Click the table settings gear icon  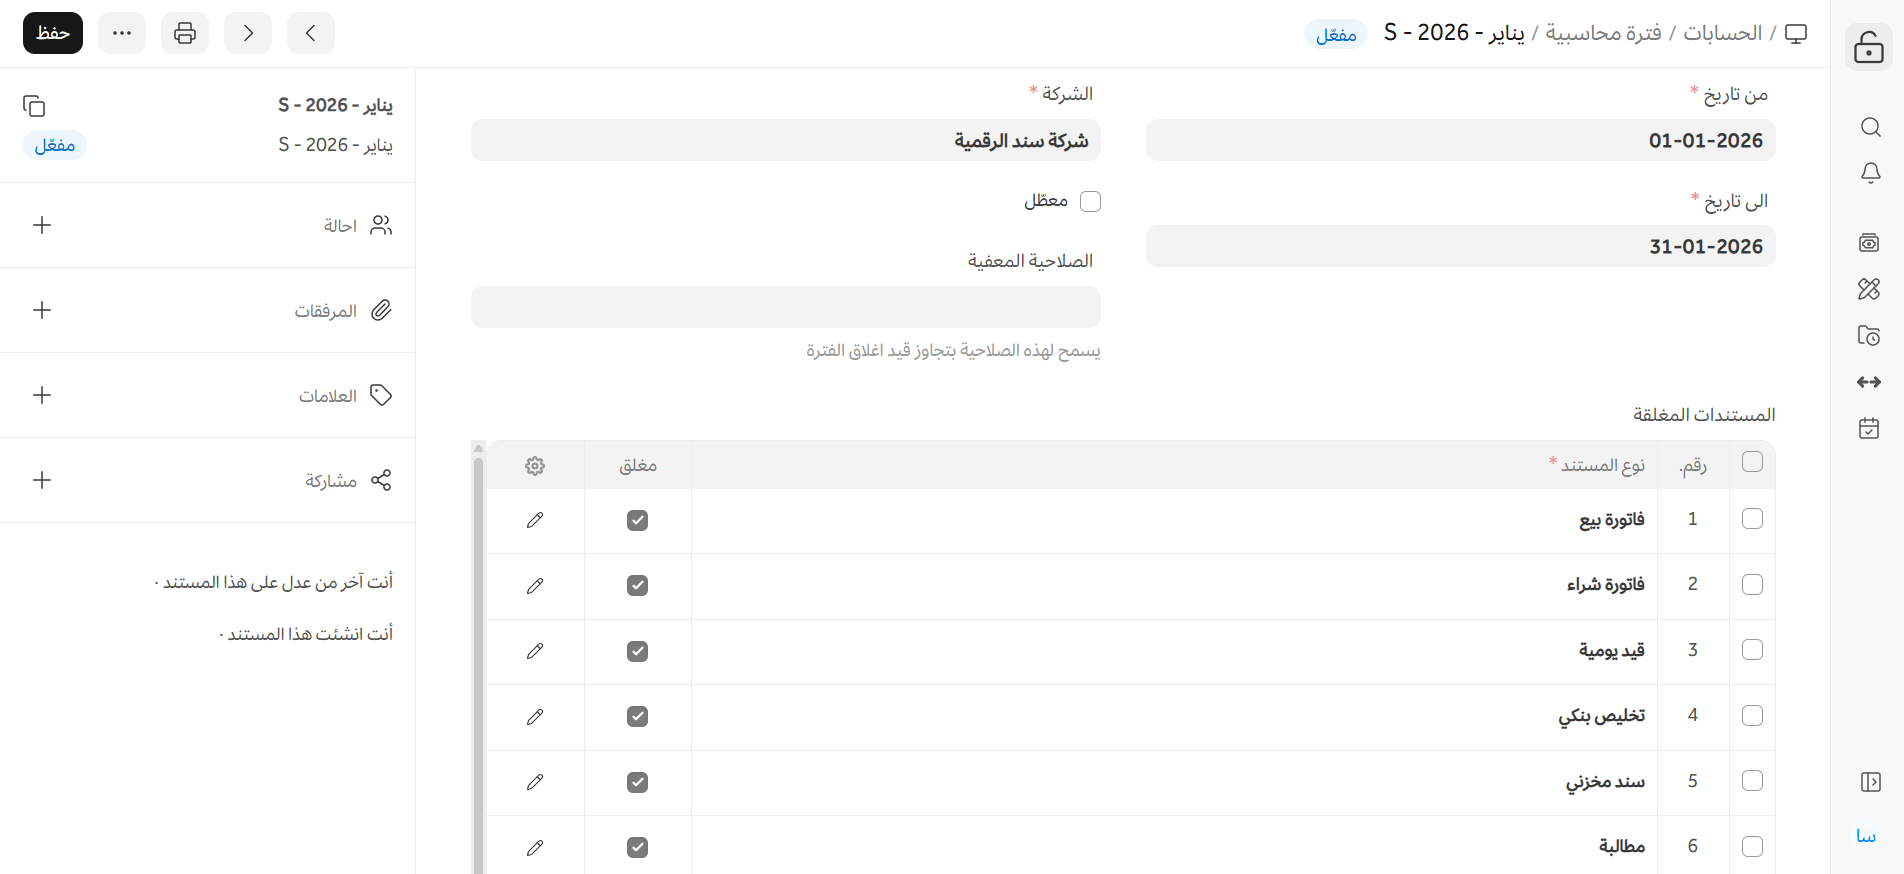535,466
